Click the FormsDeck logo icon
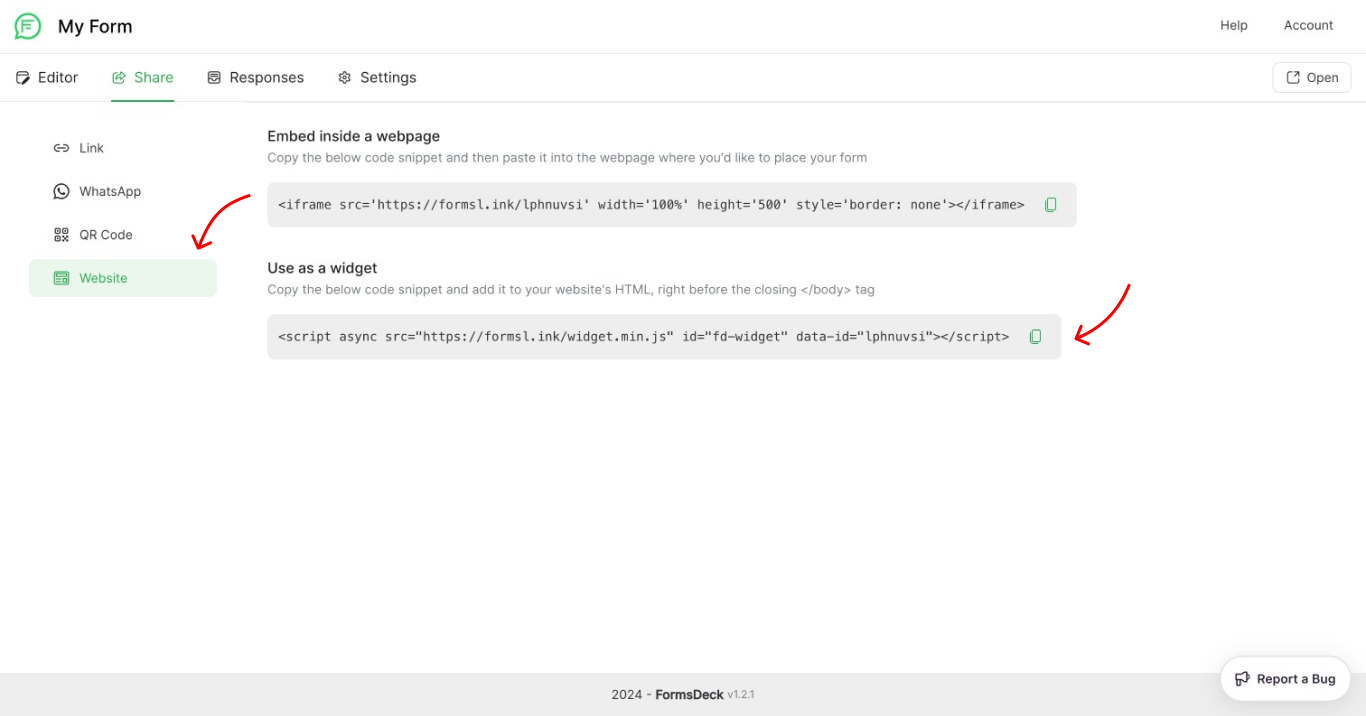Image resolution: width=1366 pixels, height=716 pixels. (27, 26)
